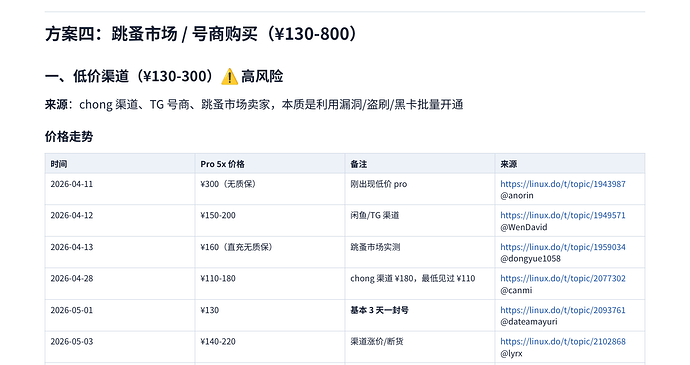Open the linux.do topic 1959034 link
Screen dimensions: 690x365
562,247
